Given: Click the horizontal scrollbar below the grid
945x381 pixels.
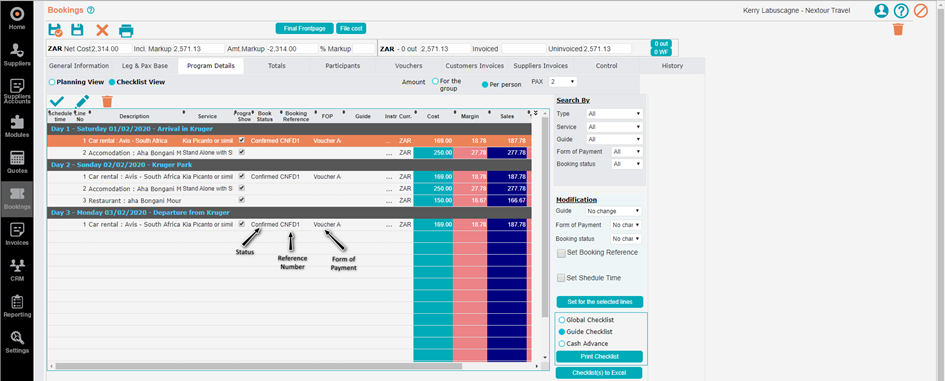Looking at the screenshot, I should (259, 365).
